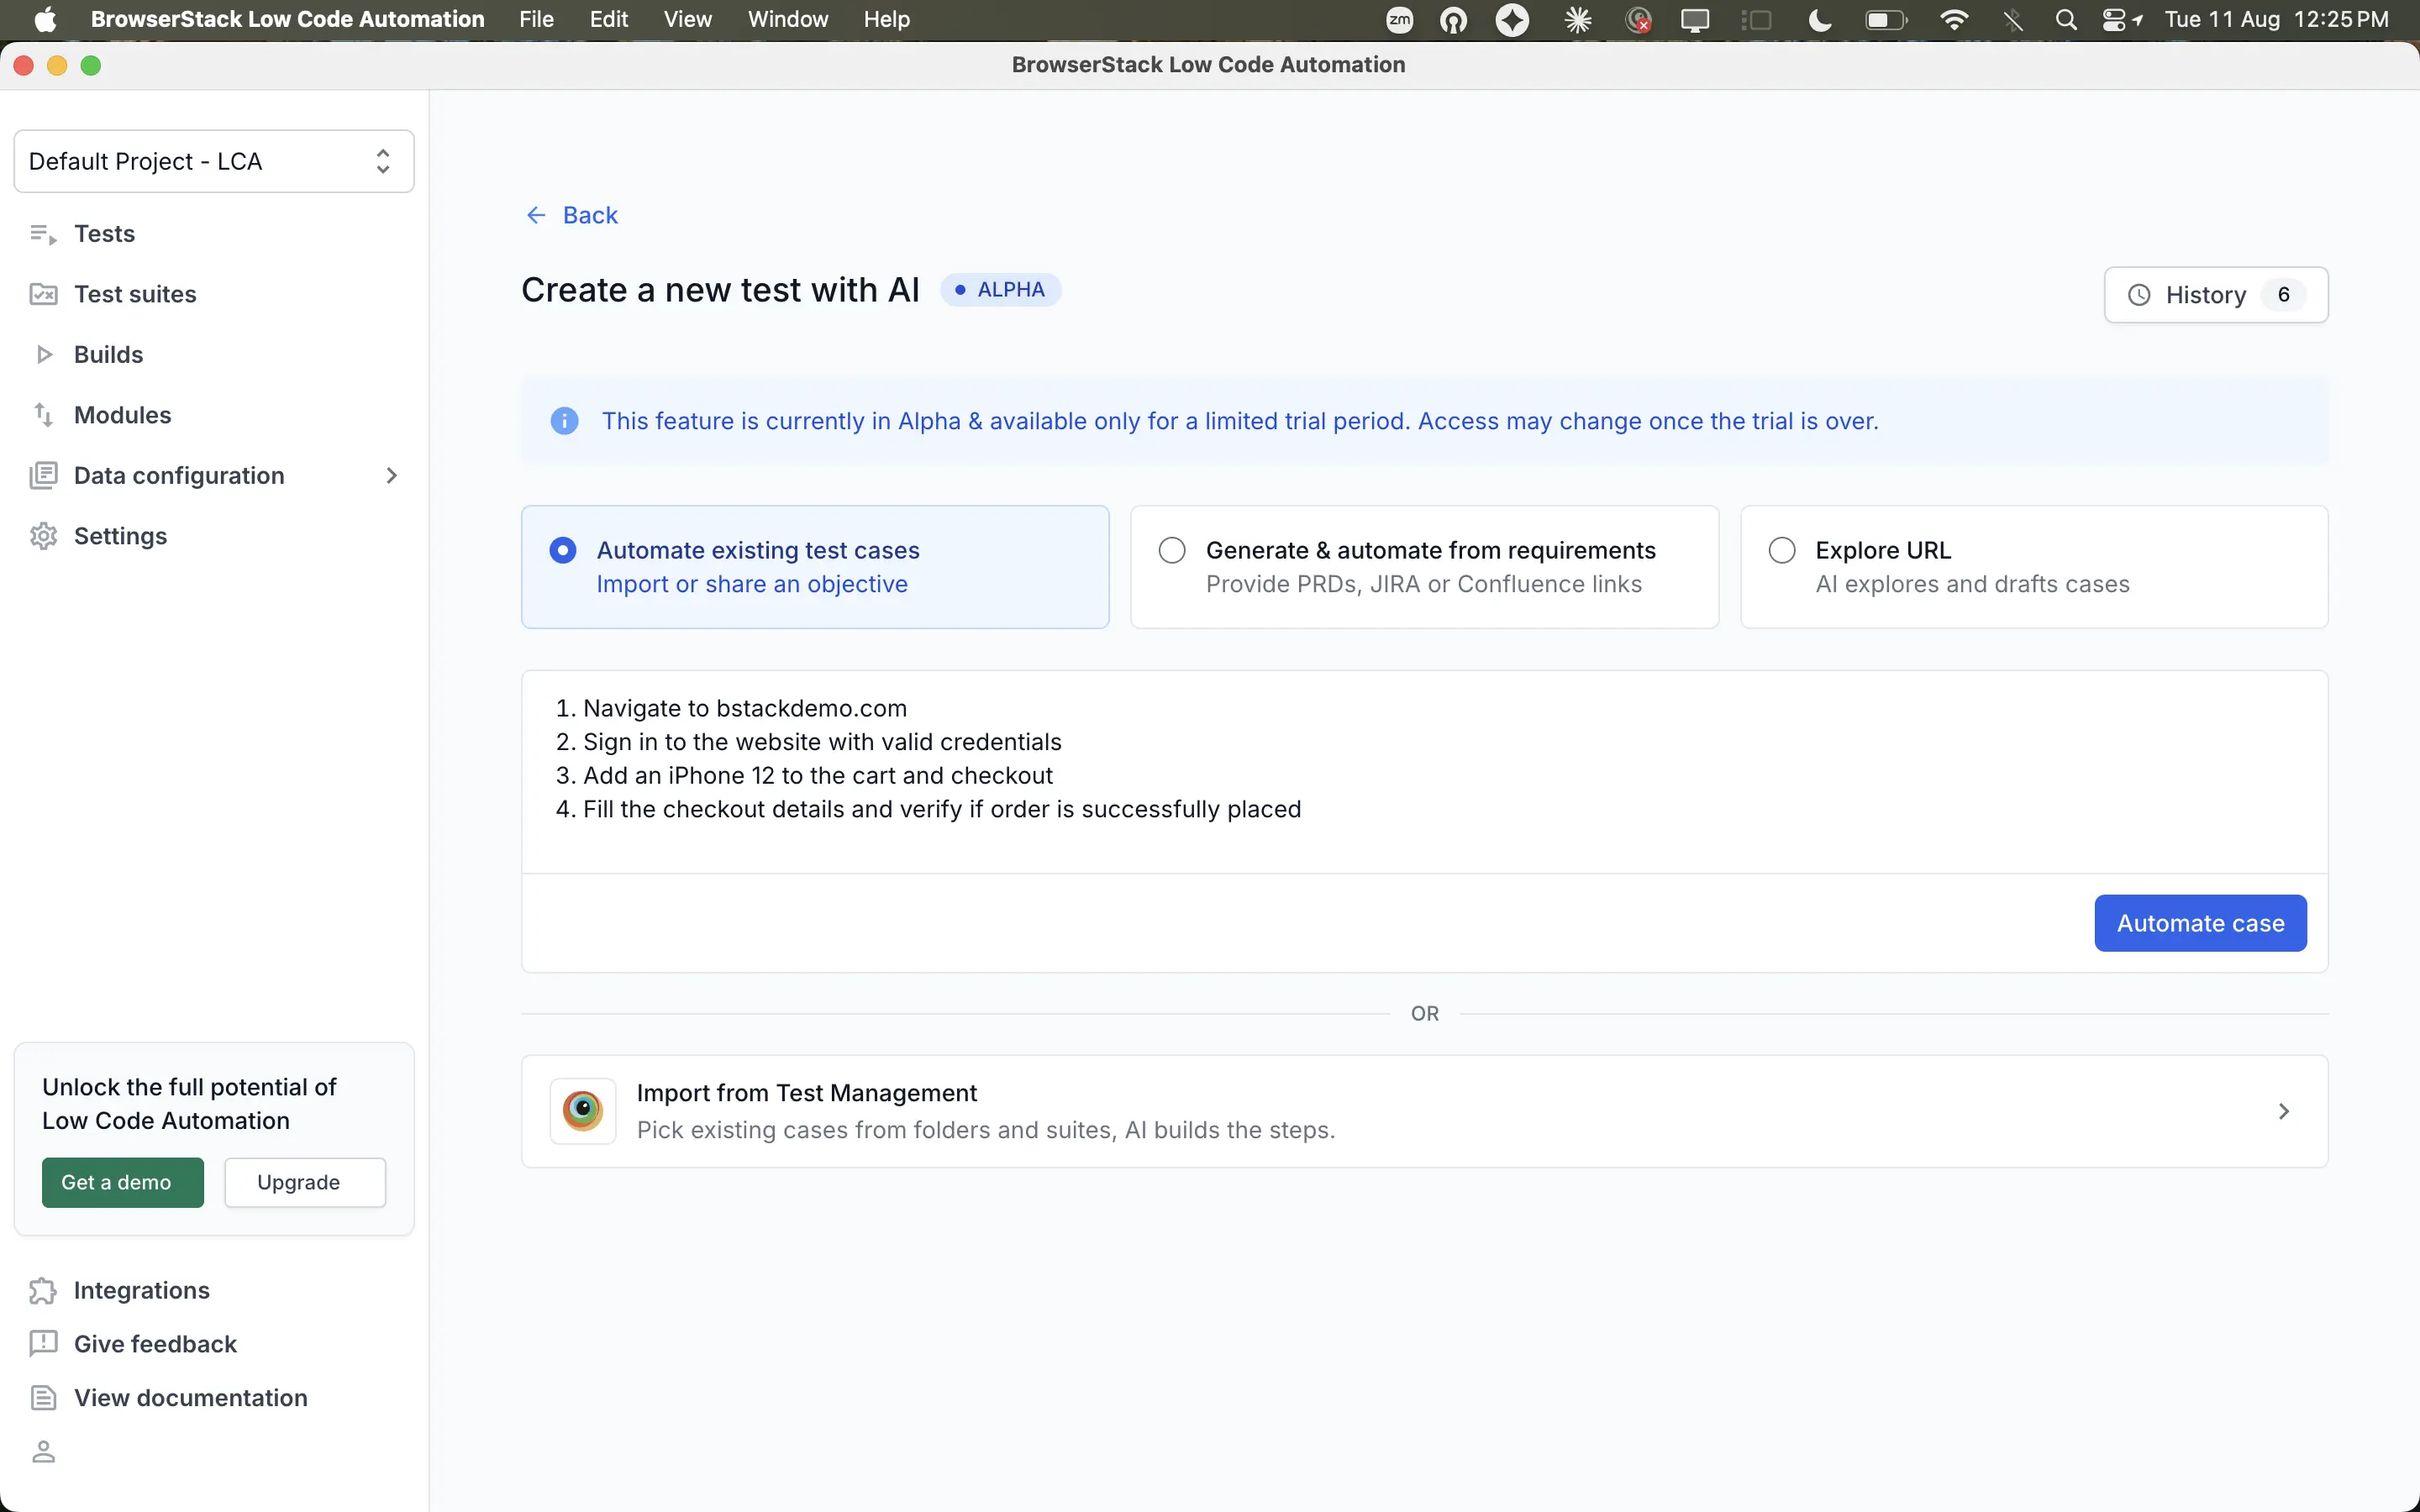Open the Test suites sidebar label
This screenshot has width=2420, height=1512.
click(x=135, y=294)
